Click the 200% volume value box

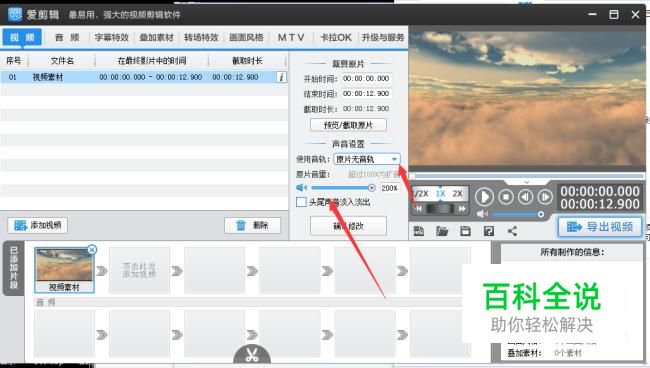click(x=389, y=188)
